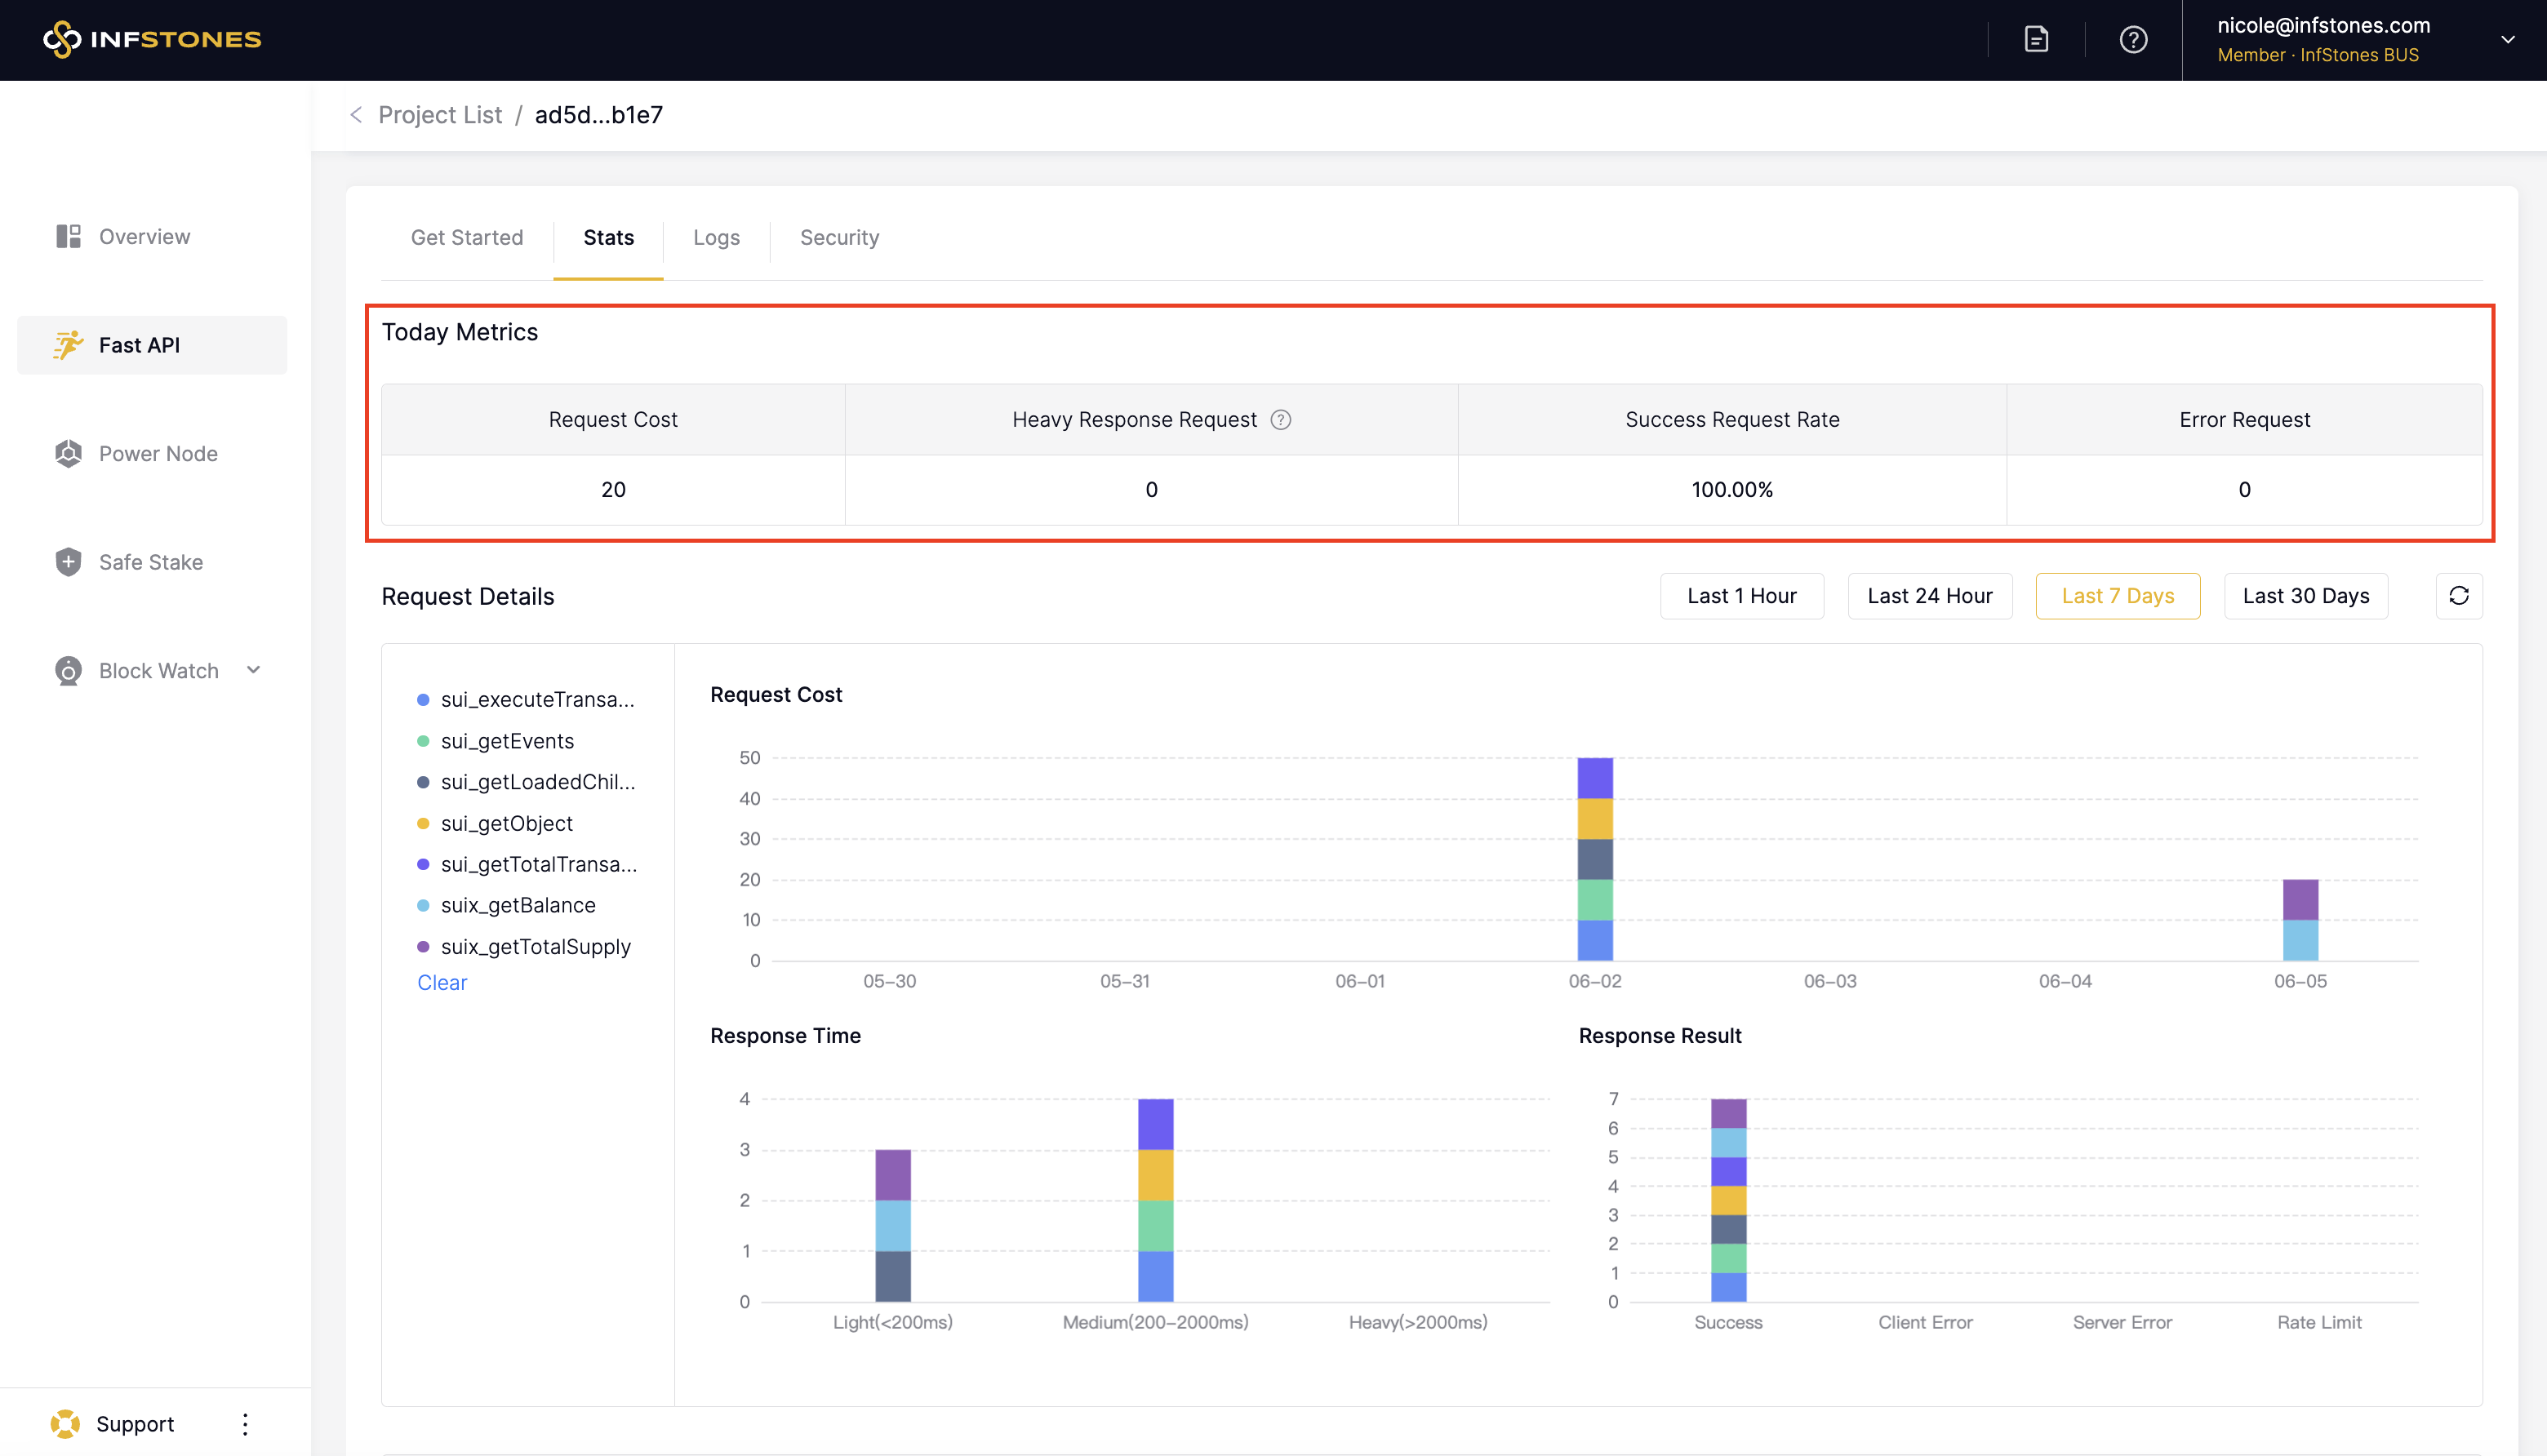Switch to the Security tab
2547x1456 pixels.
(x=839, y=237)
